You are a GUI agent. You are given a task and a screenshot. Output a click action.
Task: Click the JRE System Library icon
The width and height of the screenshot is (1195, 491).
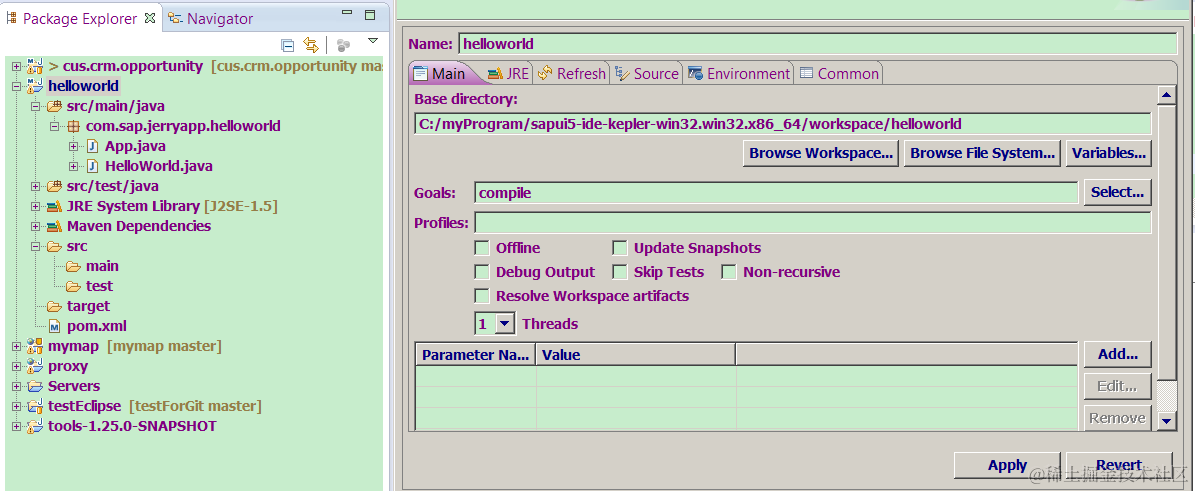(x=54, y=206)
